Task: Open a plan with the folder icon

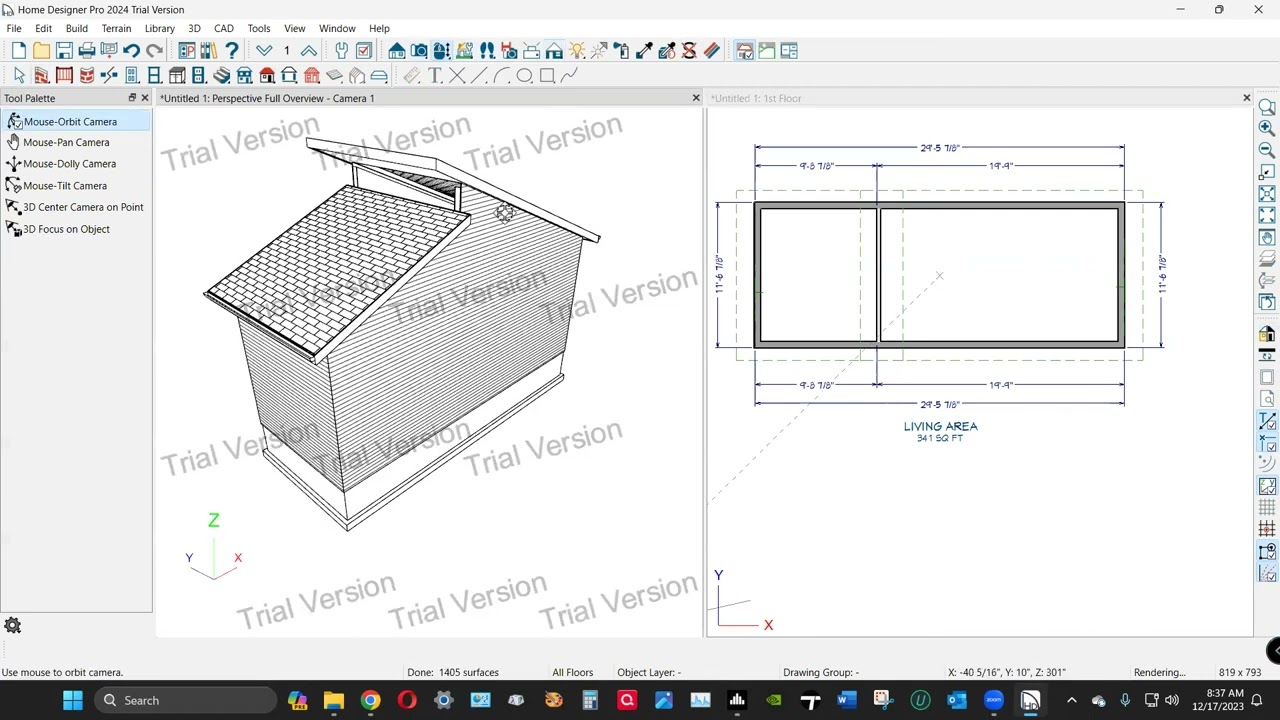Action: tap(41, 51)
